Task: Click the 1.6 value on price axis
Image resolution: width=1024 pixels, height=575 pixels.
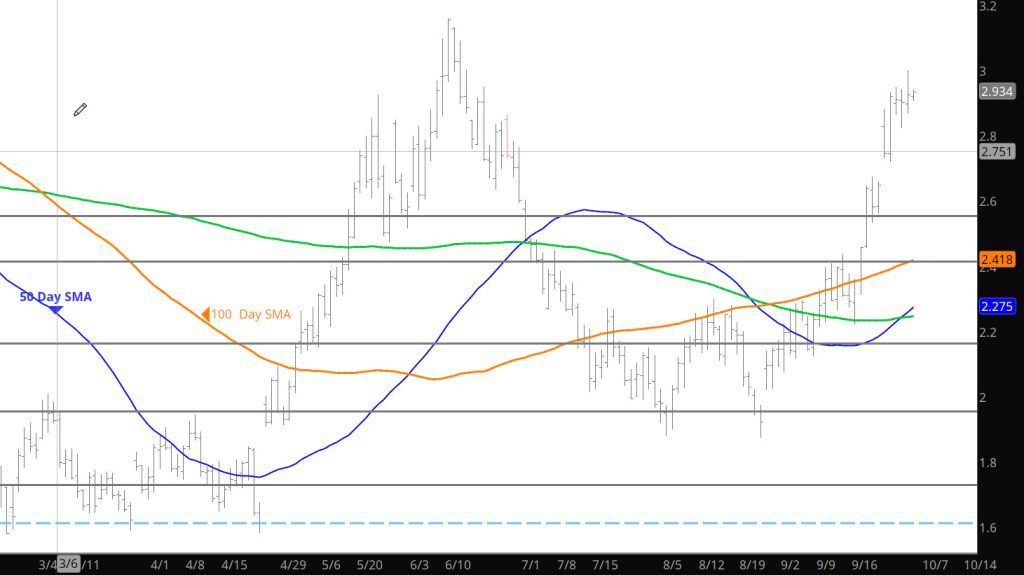Action: (987, 528)
